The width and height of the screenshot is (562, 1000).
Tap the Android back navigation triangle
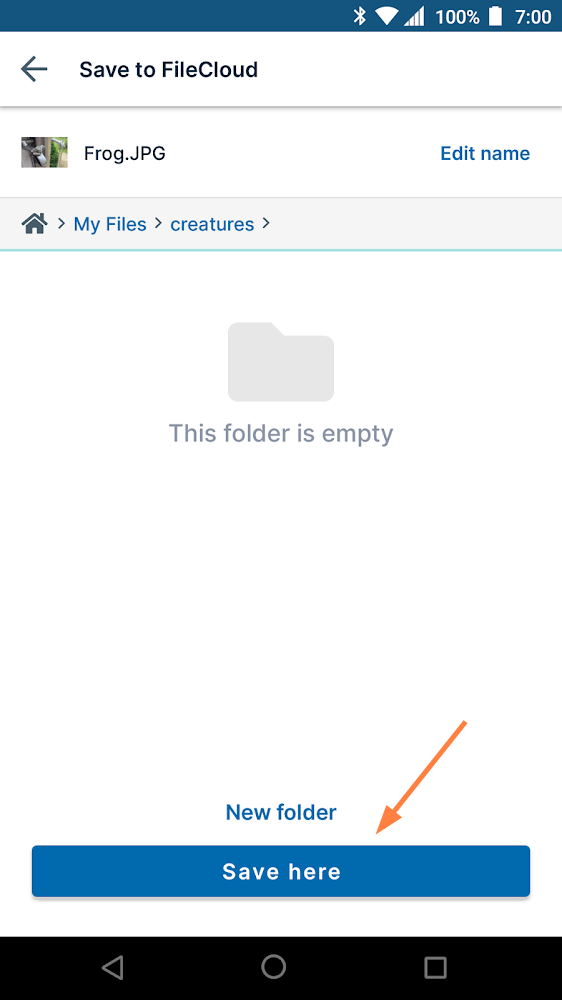point(113,967)
